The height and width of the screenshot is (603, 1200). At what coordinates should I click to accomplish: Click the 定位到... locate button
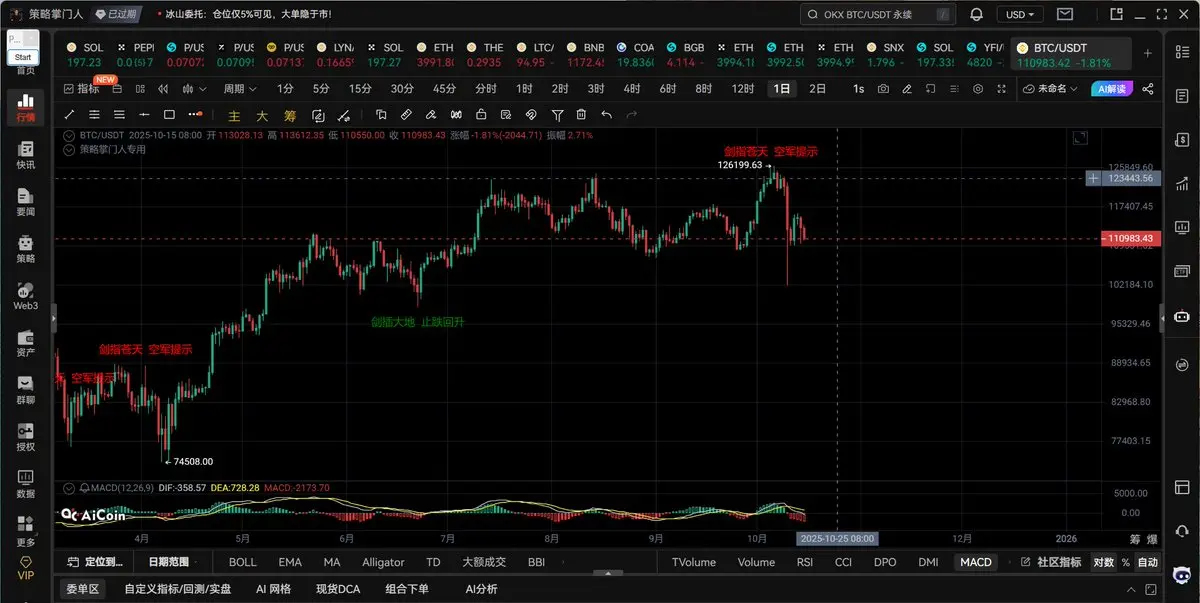96,562
